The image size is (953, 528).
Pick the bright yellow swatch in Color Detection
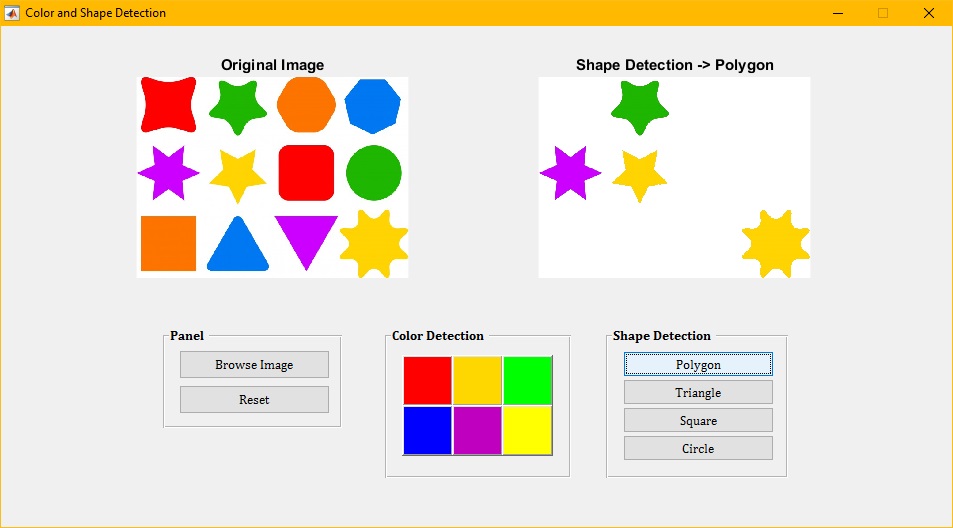coord(527,430)
